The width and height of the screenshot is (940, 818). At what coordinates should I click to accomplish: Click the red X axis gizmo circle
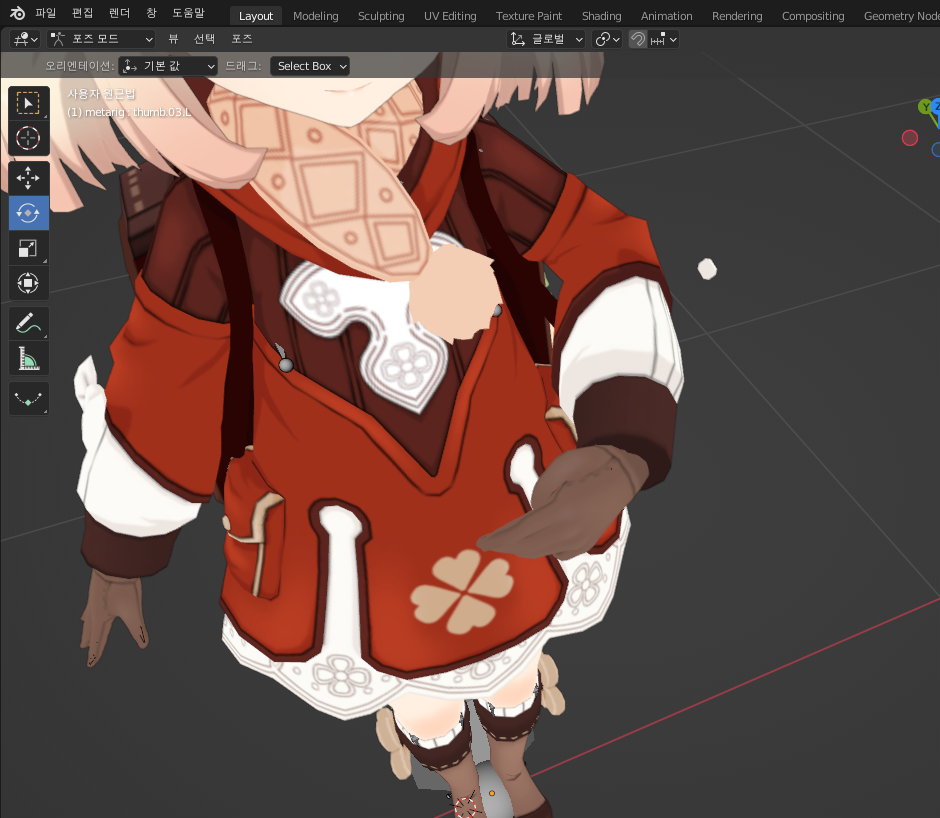[x=909, y=138]
